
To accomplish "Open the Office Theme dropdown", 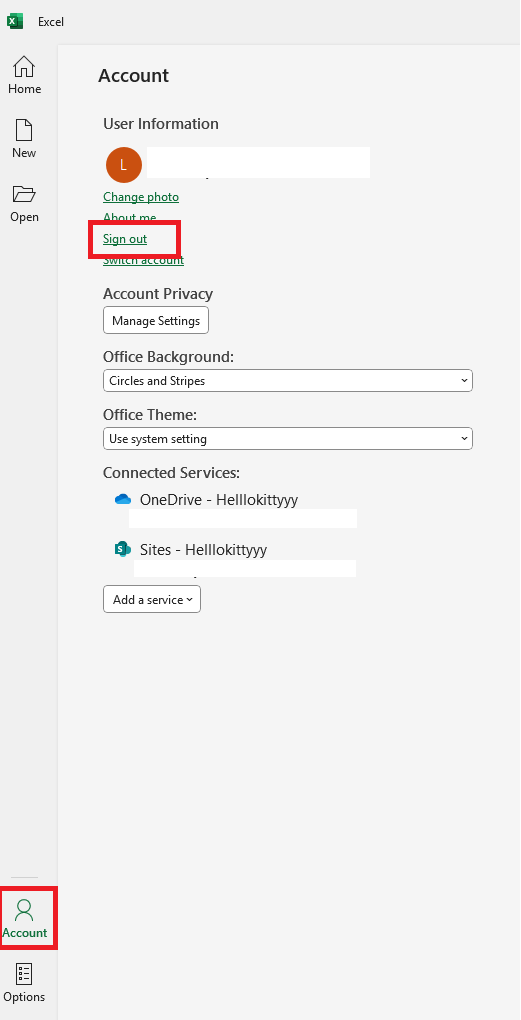I will [x=287, y=438].
